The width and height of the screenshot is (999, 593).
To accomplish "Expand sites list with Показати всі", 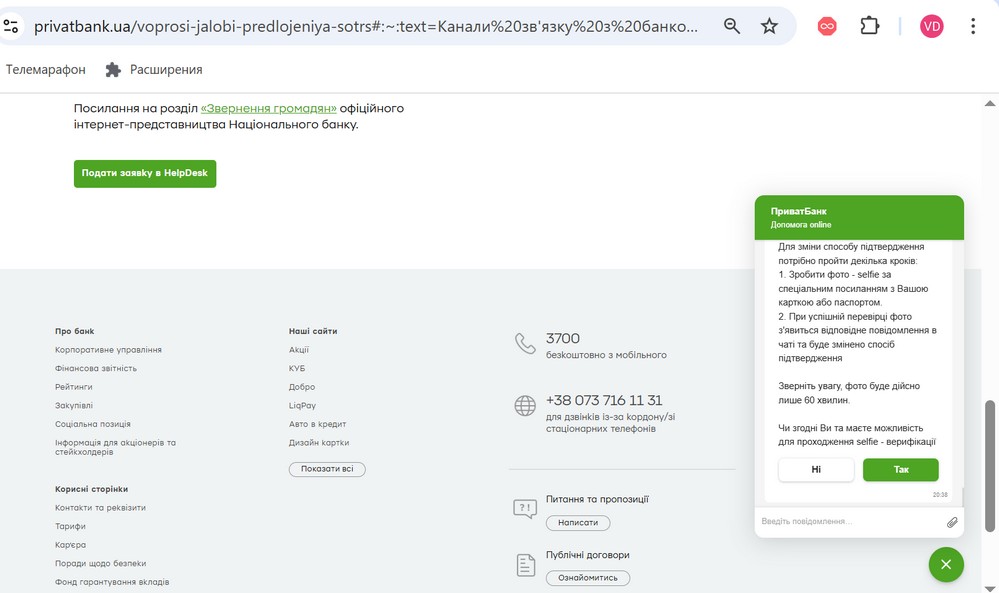I will [x=327, y=469].
